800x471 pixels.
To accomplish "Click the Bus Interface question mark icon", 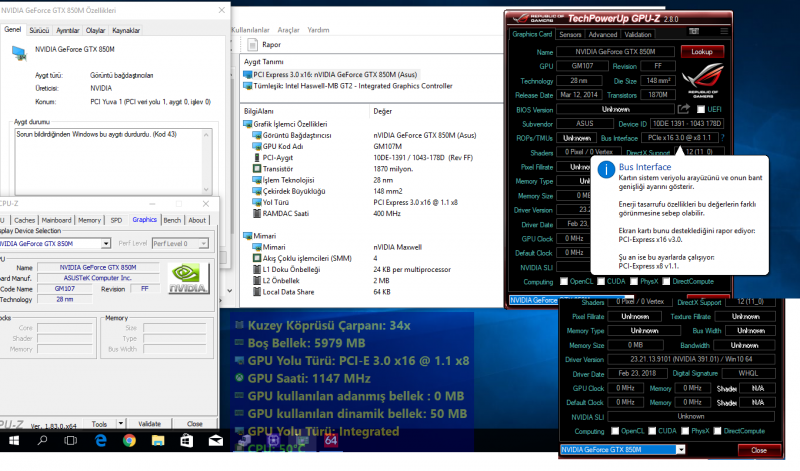I will click(723, 138).
